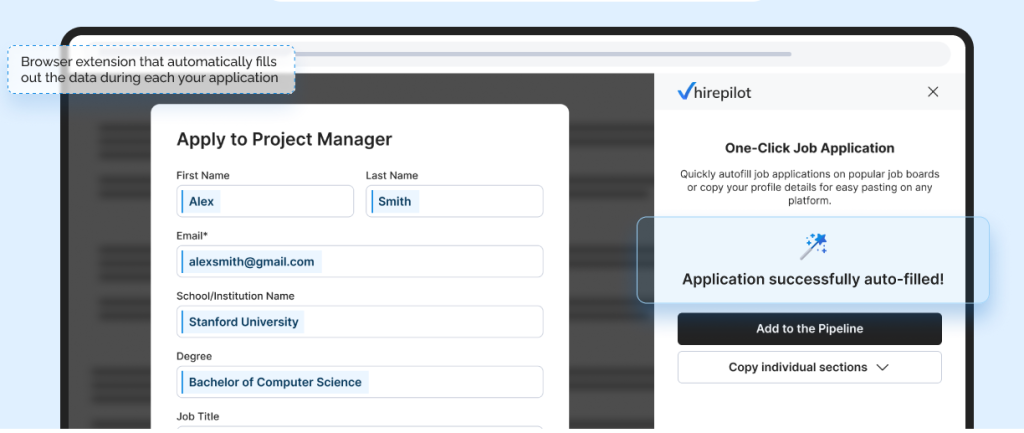Click the School/Institution Name field
Image resolution: width=1024 pixels, height=433 pixels.
click(x=360, y=321)
